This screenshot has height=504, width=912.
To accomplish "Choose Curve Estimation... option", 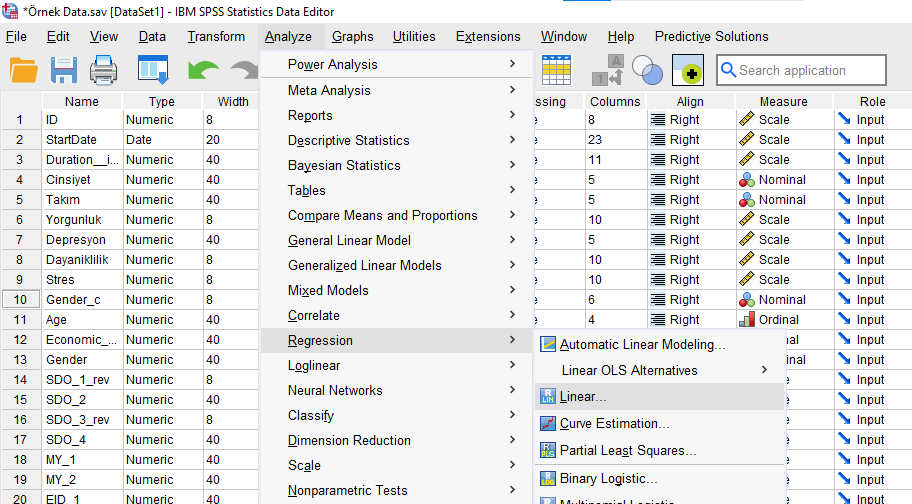I will tap(614, 423).
